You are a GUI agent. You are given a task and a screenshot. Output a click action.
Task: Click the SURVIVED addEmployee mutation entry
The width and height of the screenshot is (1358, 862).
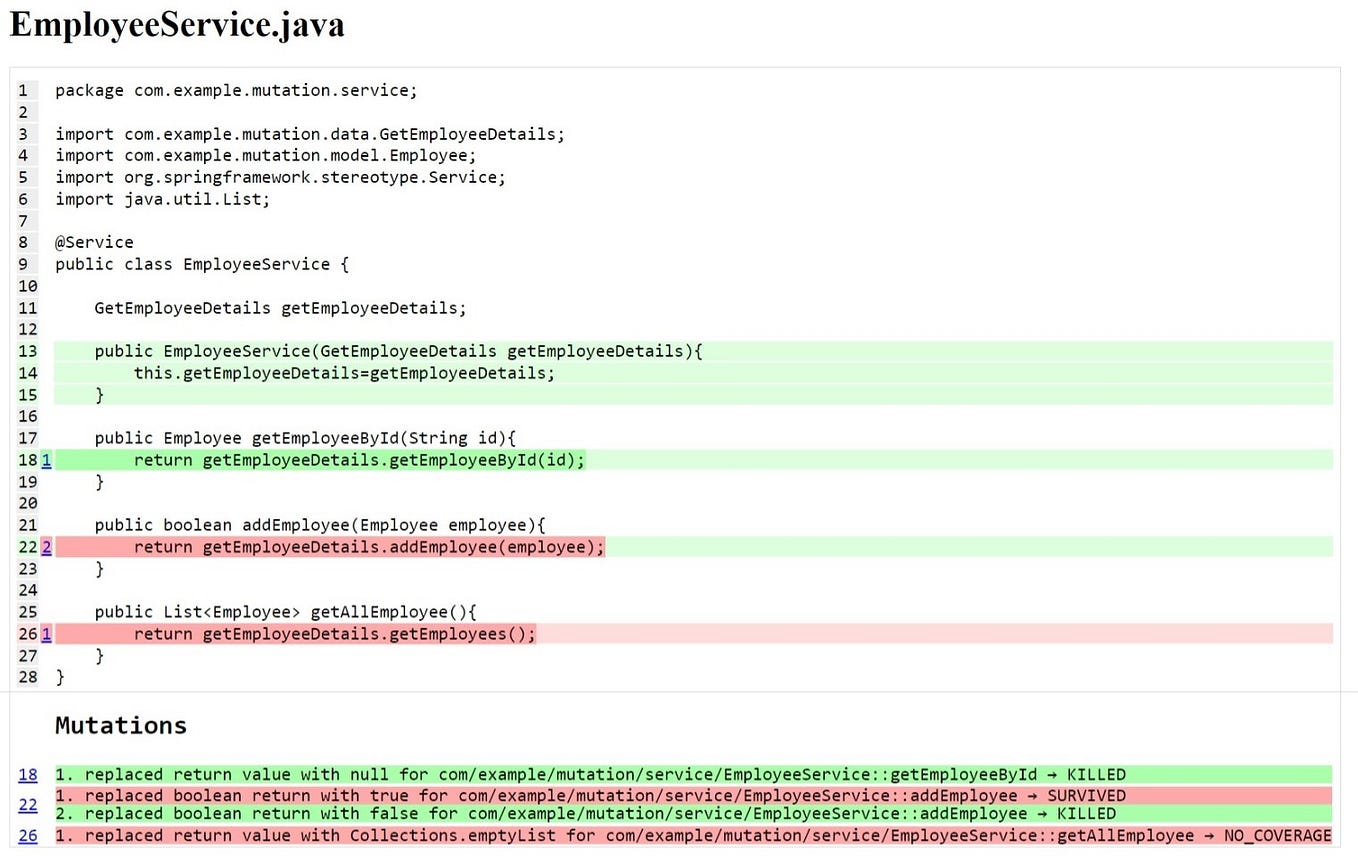(590, 795)
